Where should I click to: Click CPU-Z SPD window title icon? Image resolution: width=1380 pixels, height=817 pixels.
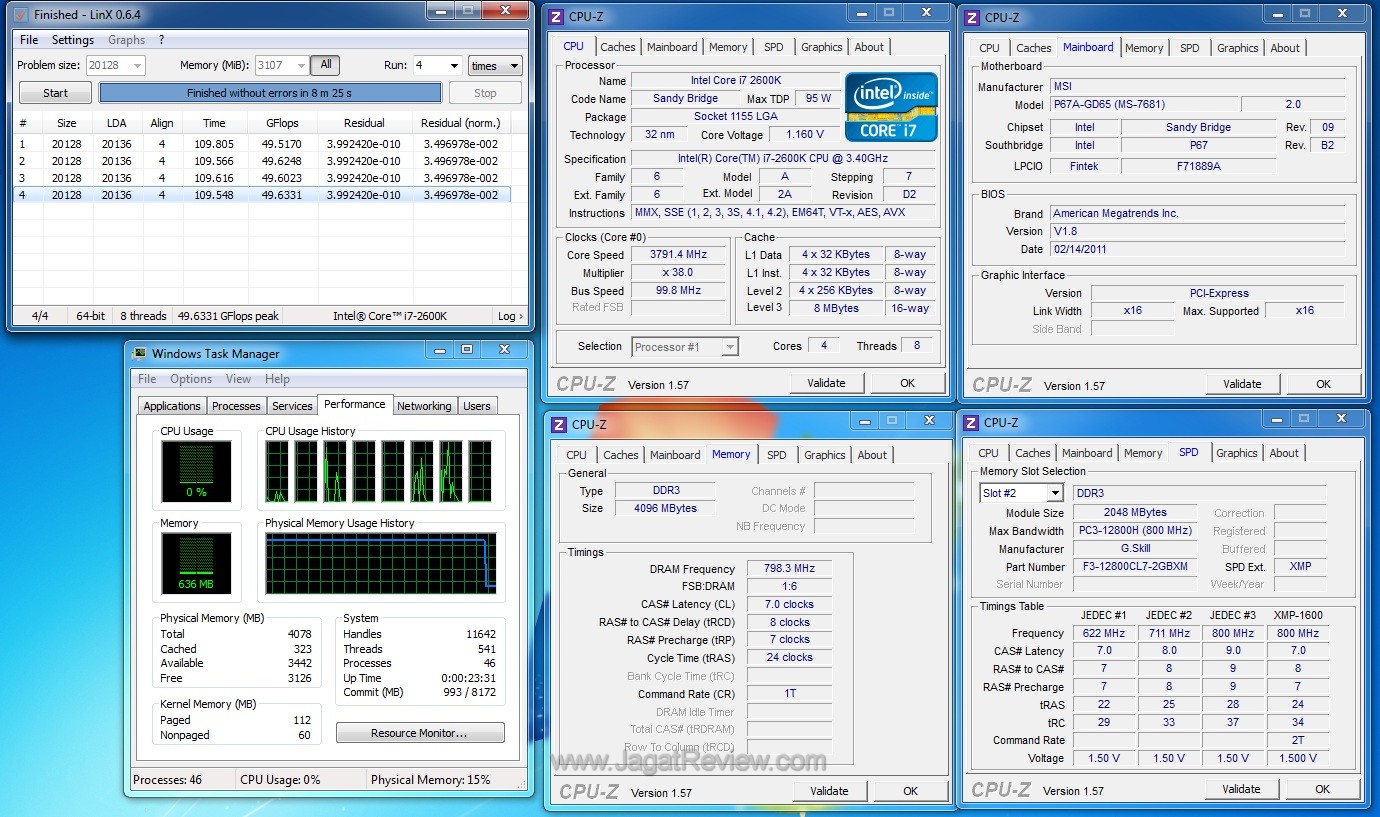(x=971, y=423)
